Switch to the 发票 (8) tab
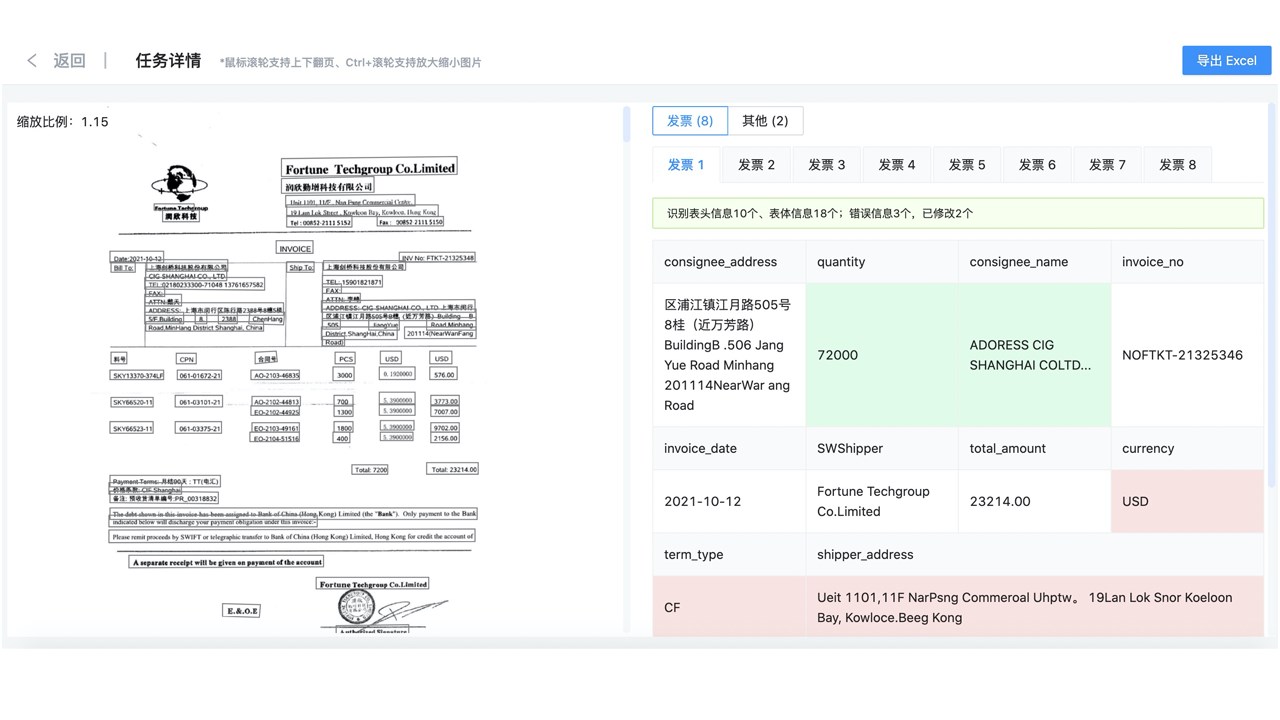The image size is (1280, 720). (x=690, y=121)
